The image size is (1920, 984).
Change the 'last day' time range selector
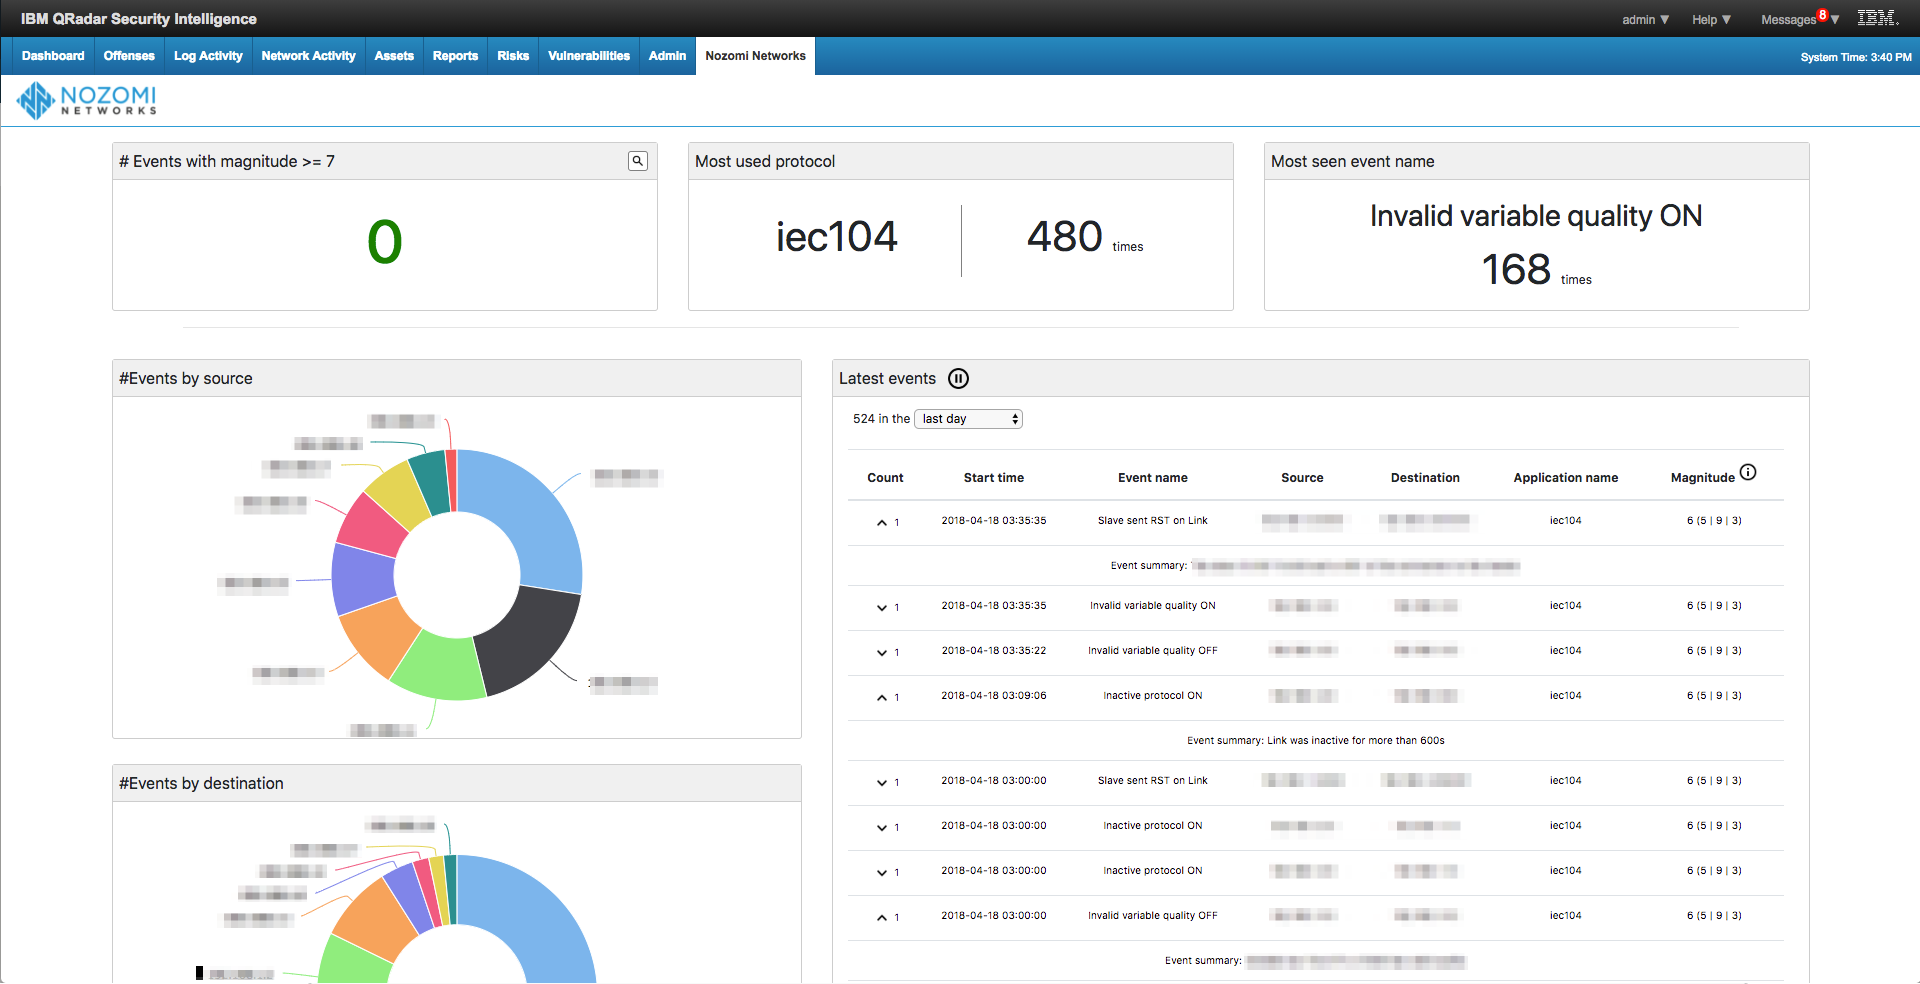pos(967,418)
